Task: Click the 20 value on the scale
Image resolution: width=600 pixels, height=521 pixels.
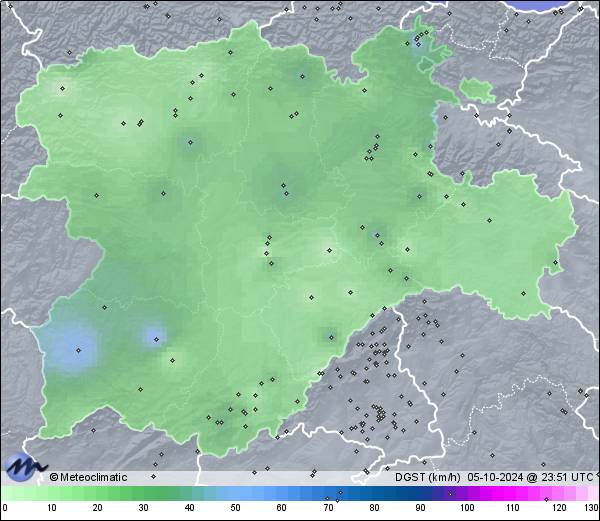Action: [x=98, y=508]
